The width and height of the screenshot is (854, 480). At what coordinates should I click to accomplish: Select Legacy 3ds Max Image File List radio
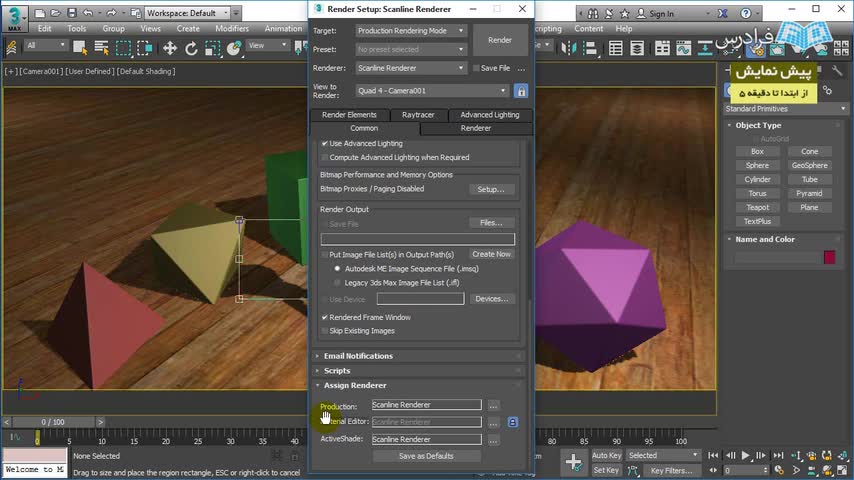click(337, 283)
